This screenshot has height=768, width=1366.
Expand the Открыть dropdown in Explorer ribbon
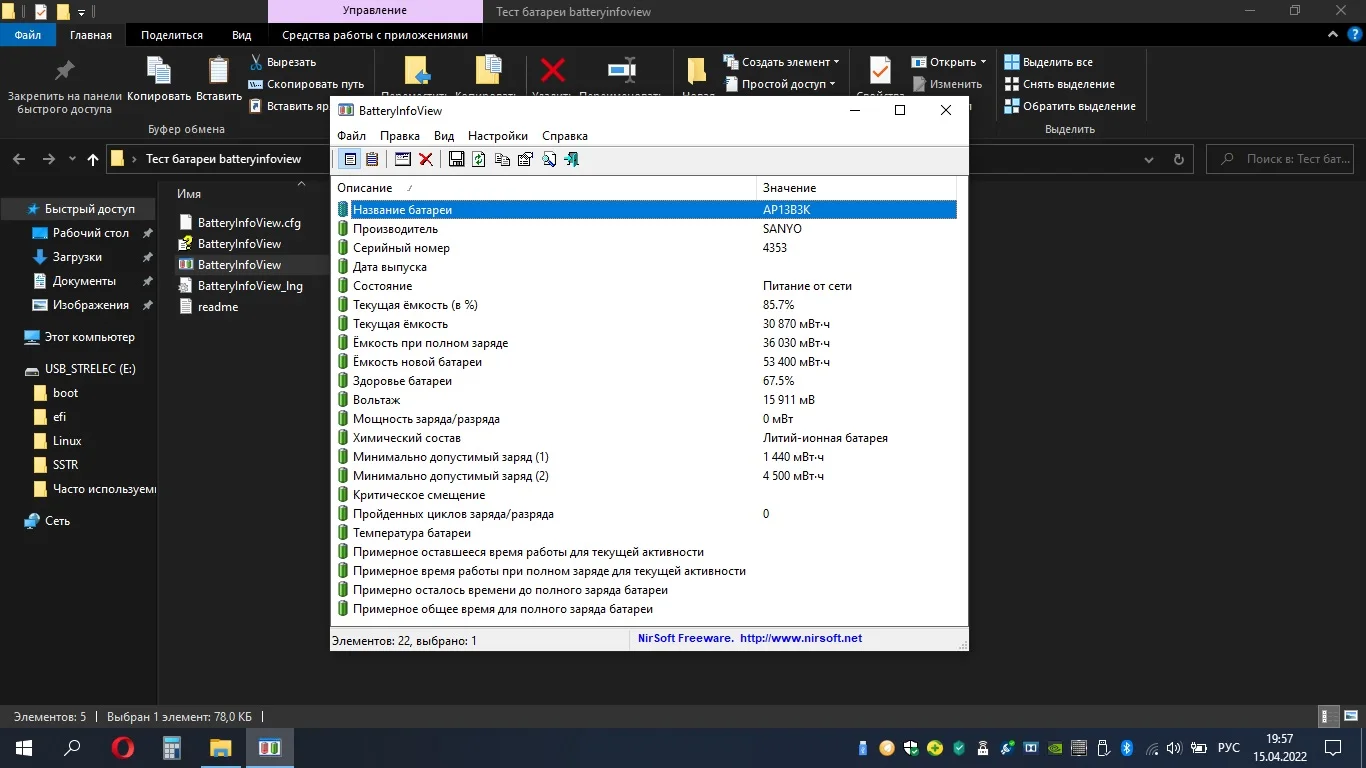tap(949, 62)
